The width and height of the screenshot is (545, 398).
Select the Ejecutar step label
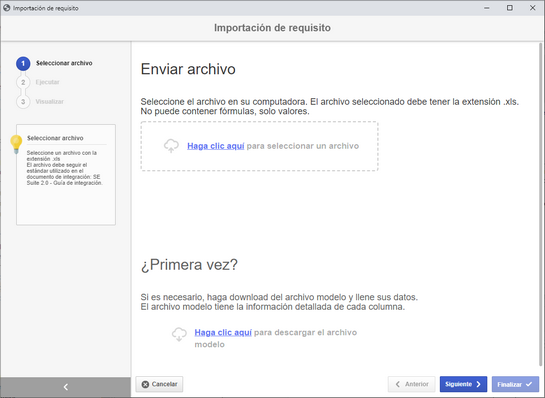(47, 82)
